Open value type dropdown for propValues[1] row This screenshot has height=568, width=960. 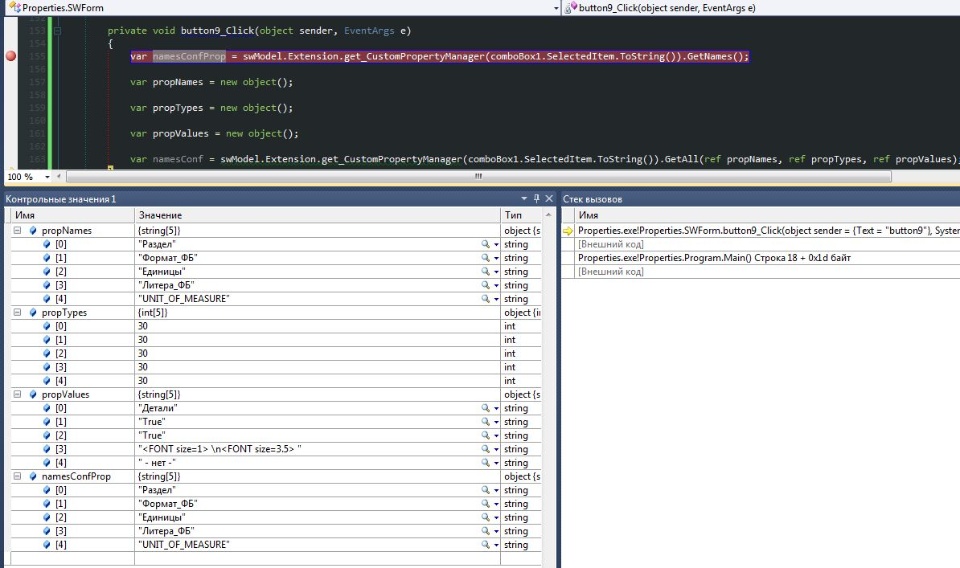pyautogui.click(x=496, y=422)
